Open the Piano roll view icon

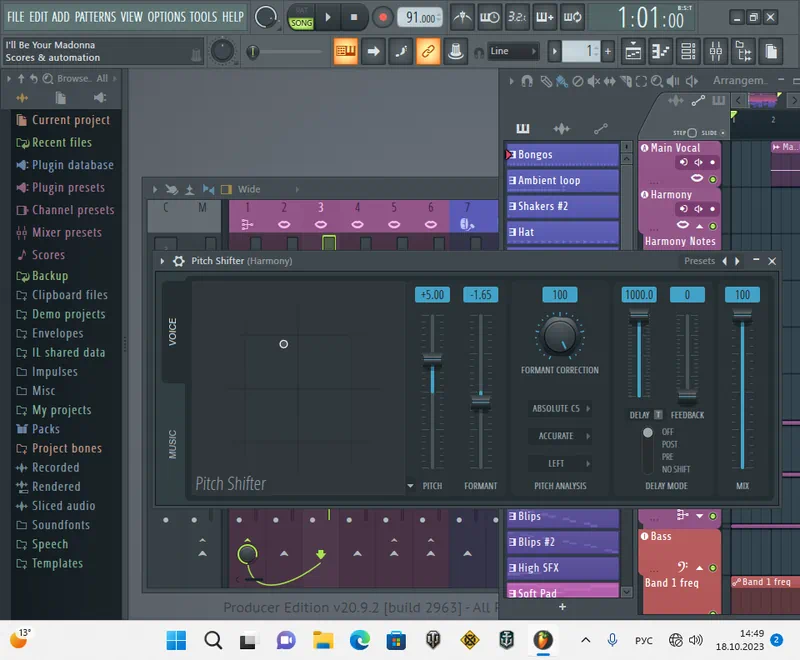tap(661, 51)
